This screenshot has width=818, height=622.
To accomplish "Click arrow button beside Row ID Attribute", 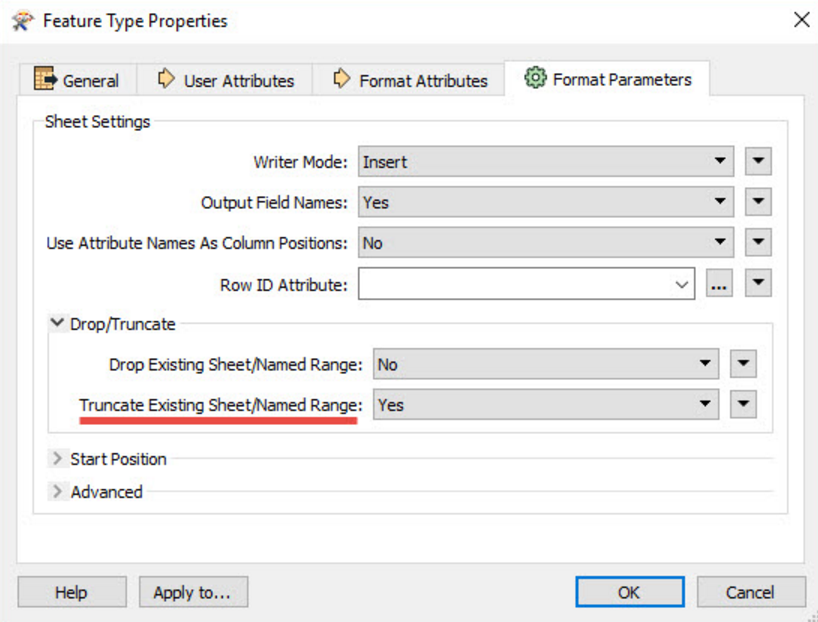I will [x=758, y=285].
